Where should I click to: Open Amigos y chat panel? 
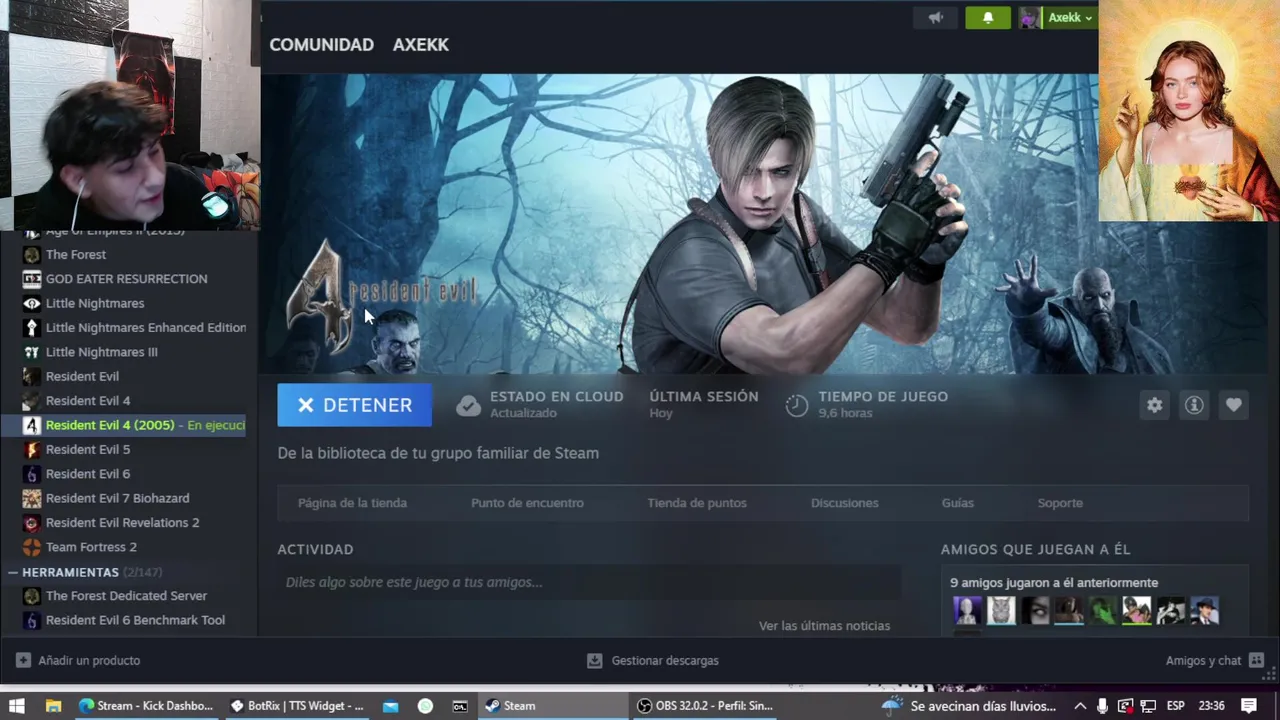[x=1214, y=660]
